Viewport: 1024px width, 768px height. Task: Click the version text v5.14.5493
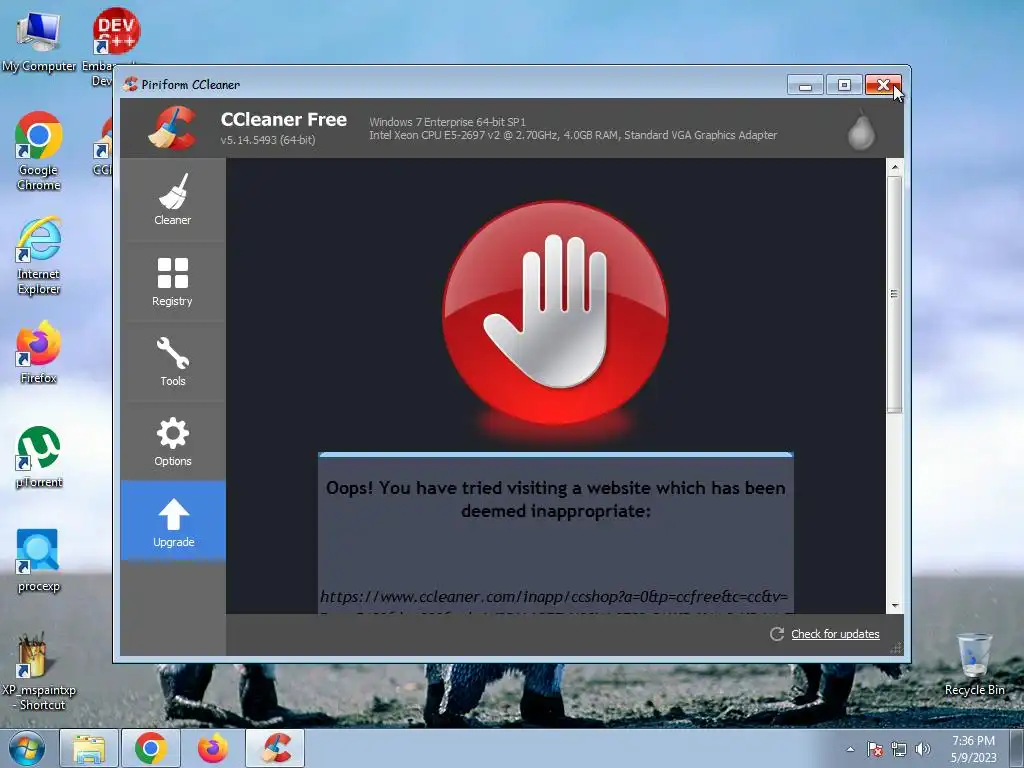[x=268, y=140]
